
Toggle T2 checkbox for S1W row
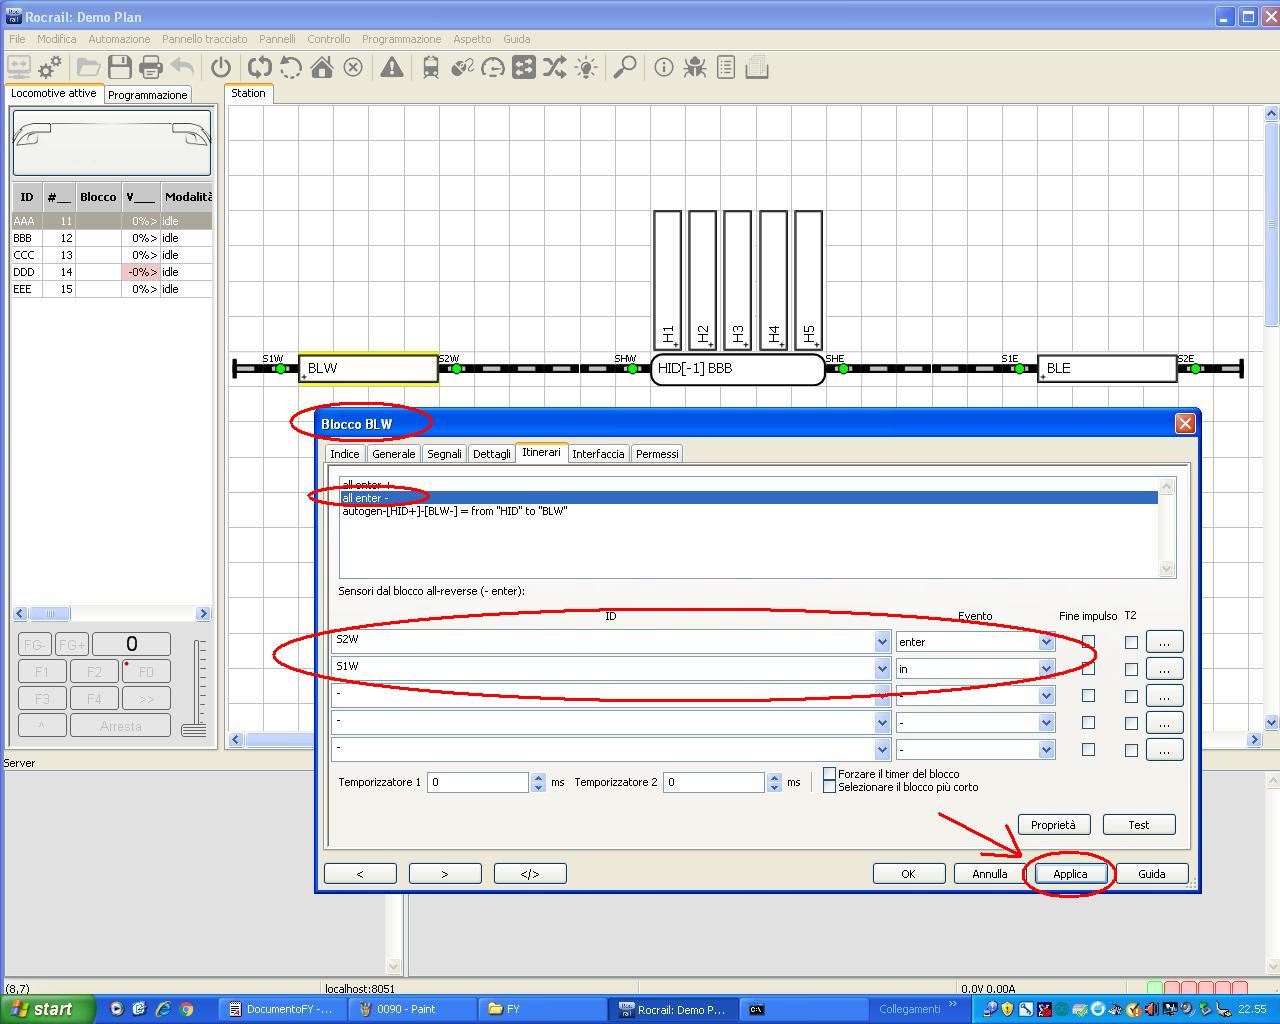(x=1131, y=669)
